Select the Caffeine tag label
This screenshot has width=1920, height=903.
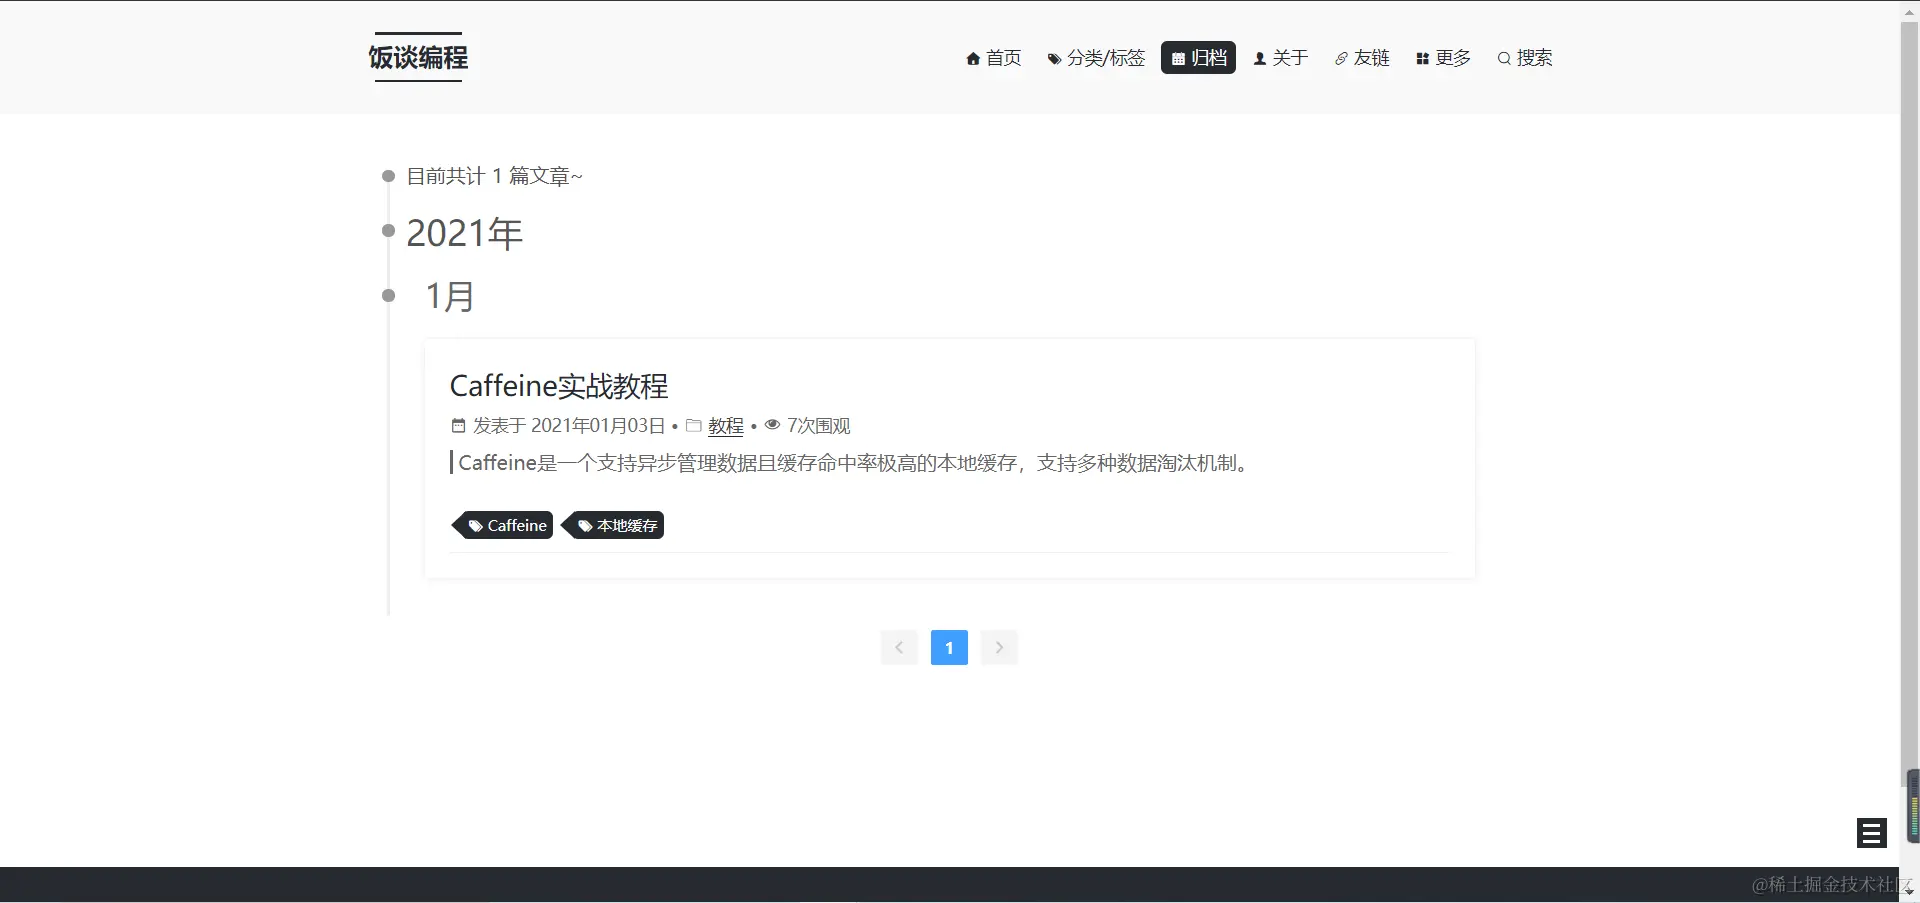pos(503,525)
